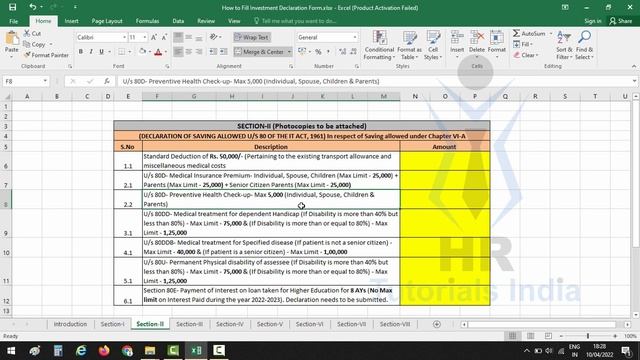Open Sort & Filter menu
The image size is (640, 360).
tap(564, 45)
